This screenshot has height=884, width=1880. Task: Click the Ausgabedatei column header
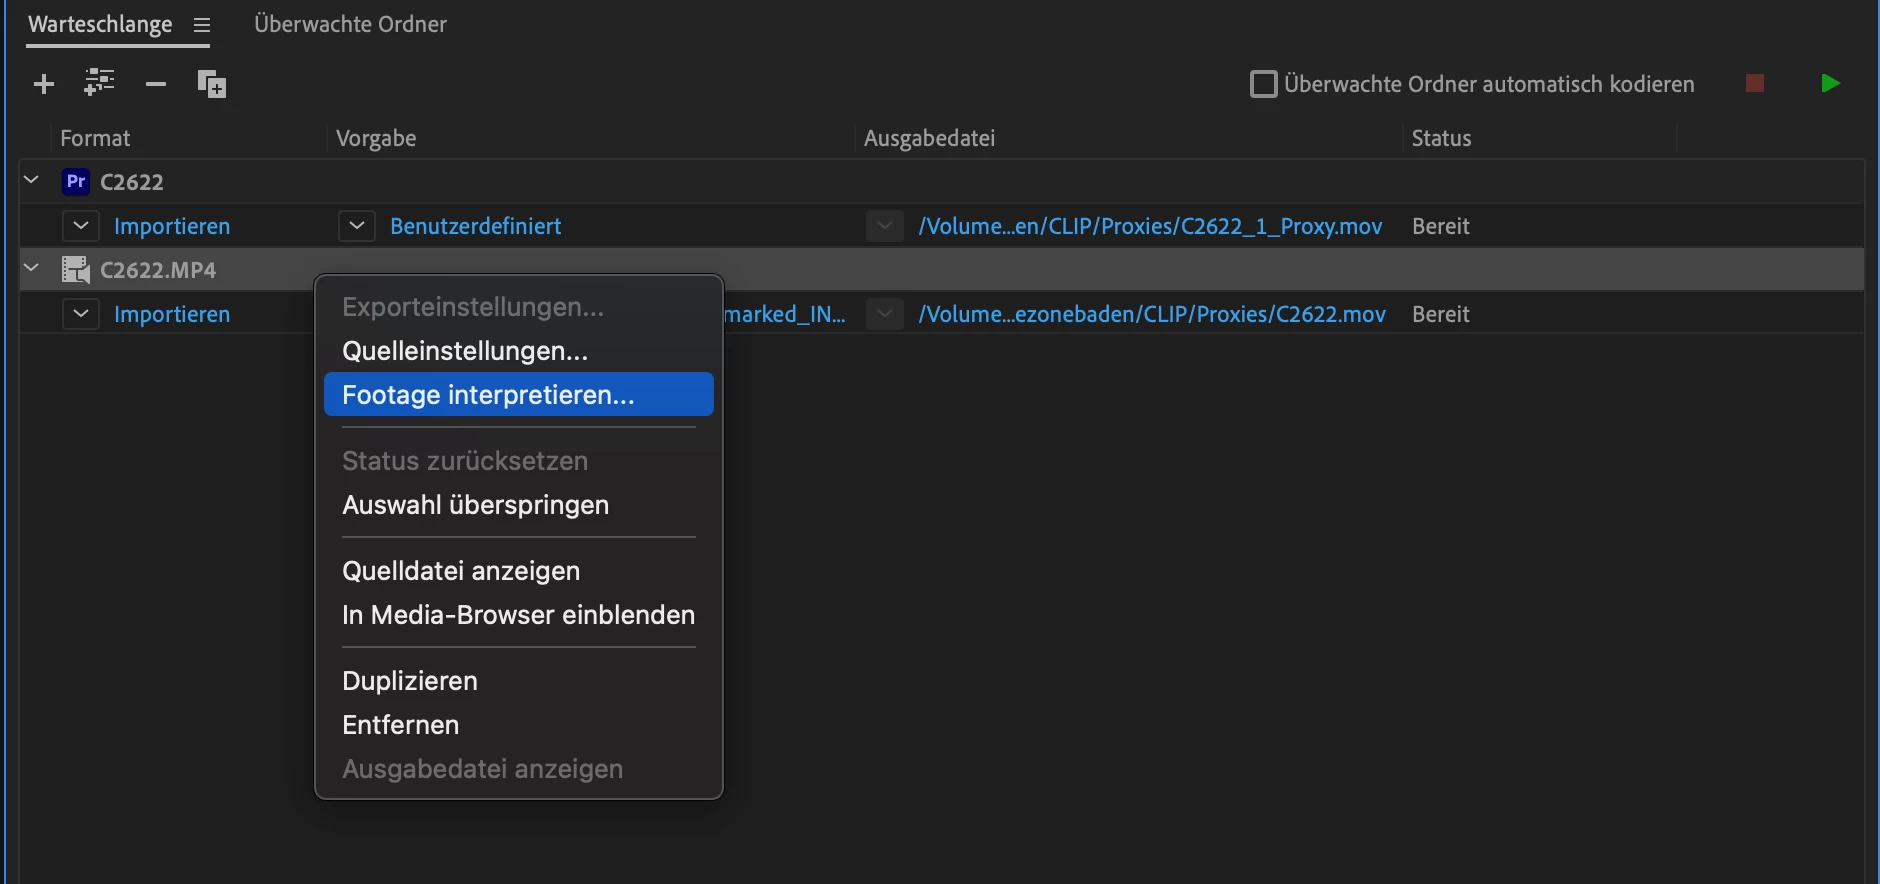(x=929, y=138)
